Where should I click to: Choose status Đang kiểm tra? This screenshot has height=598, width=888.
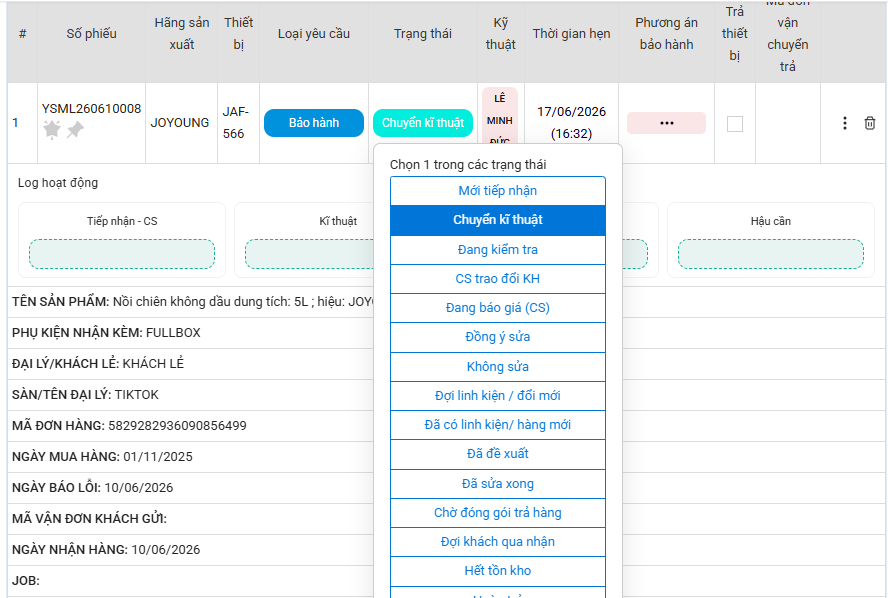click(498, 250)
